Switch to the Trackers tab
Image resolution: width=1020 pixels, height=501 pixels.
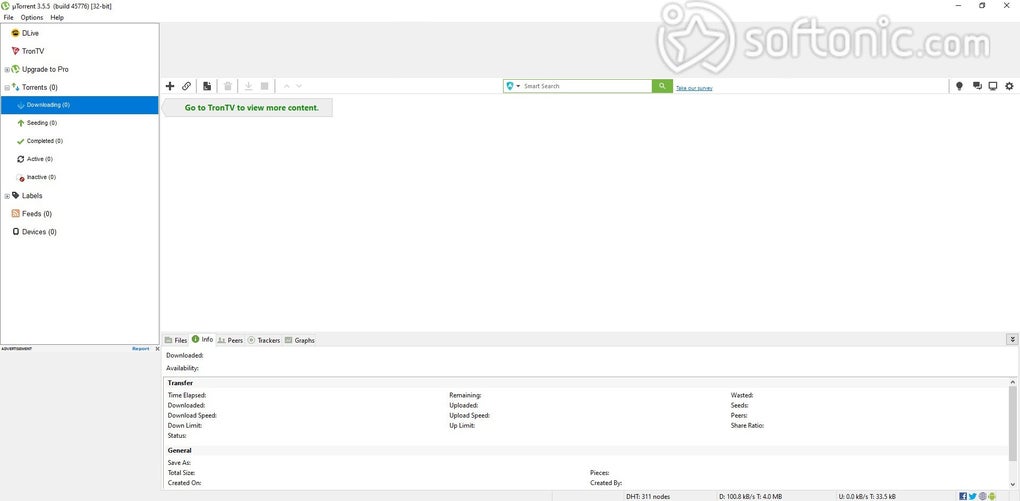tap(264, 340)
